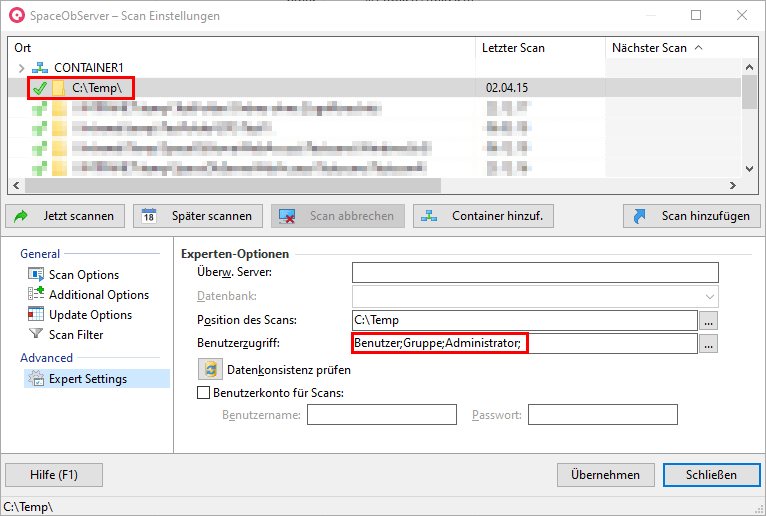Click the Container hinzuf. button
The image size is (766, 516).
pyautogui.click(x=483, y=216)
